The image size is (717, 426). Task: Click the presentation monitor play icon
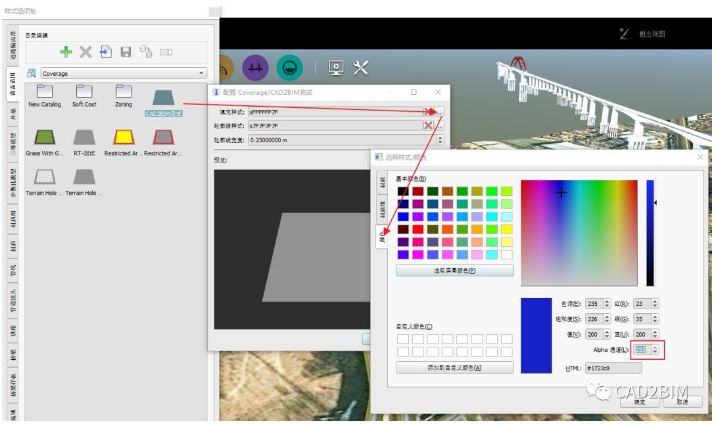(x=336, y=67)
